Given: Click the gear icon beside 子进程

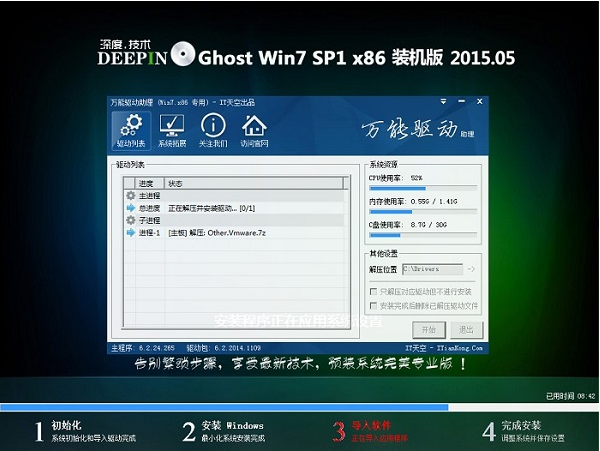Looking at the screenshot, I should click(131, 220).
